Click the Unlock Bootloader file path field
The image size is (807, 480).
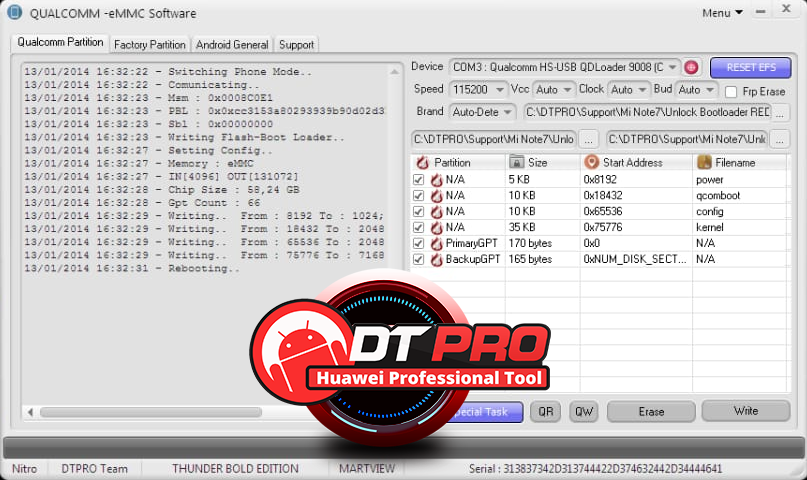click(x=647, y=112)
